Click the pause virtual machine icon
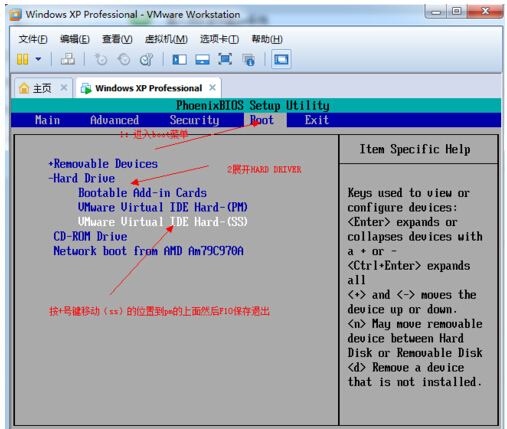Screen dimensions: 507x429 23,60
